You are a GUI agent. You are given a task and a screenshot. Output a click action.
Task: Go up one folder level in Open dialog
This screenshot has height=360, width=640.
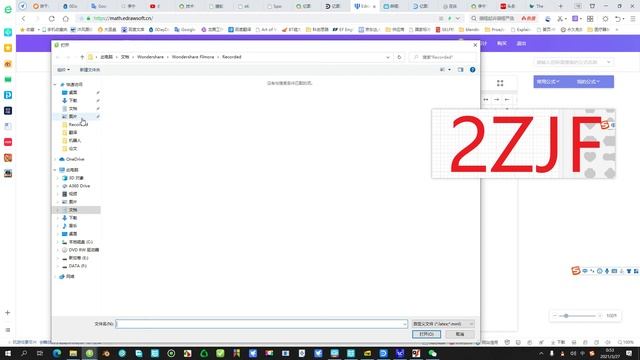click(x=82, y=57)
